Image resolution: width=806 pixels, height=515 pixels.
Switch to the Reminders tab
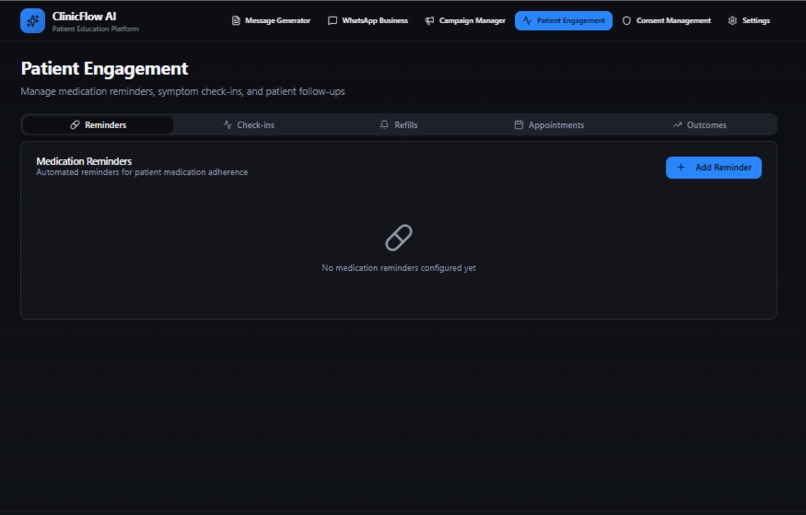point(98,125)
